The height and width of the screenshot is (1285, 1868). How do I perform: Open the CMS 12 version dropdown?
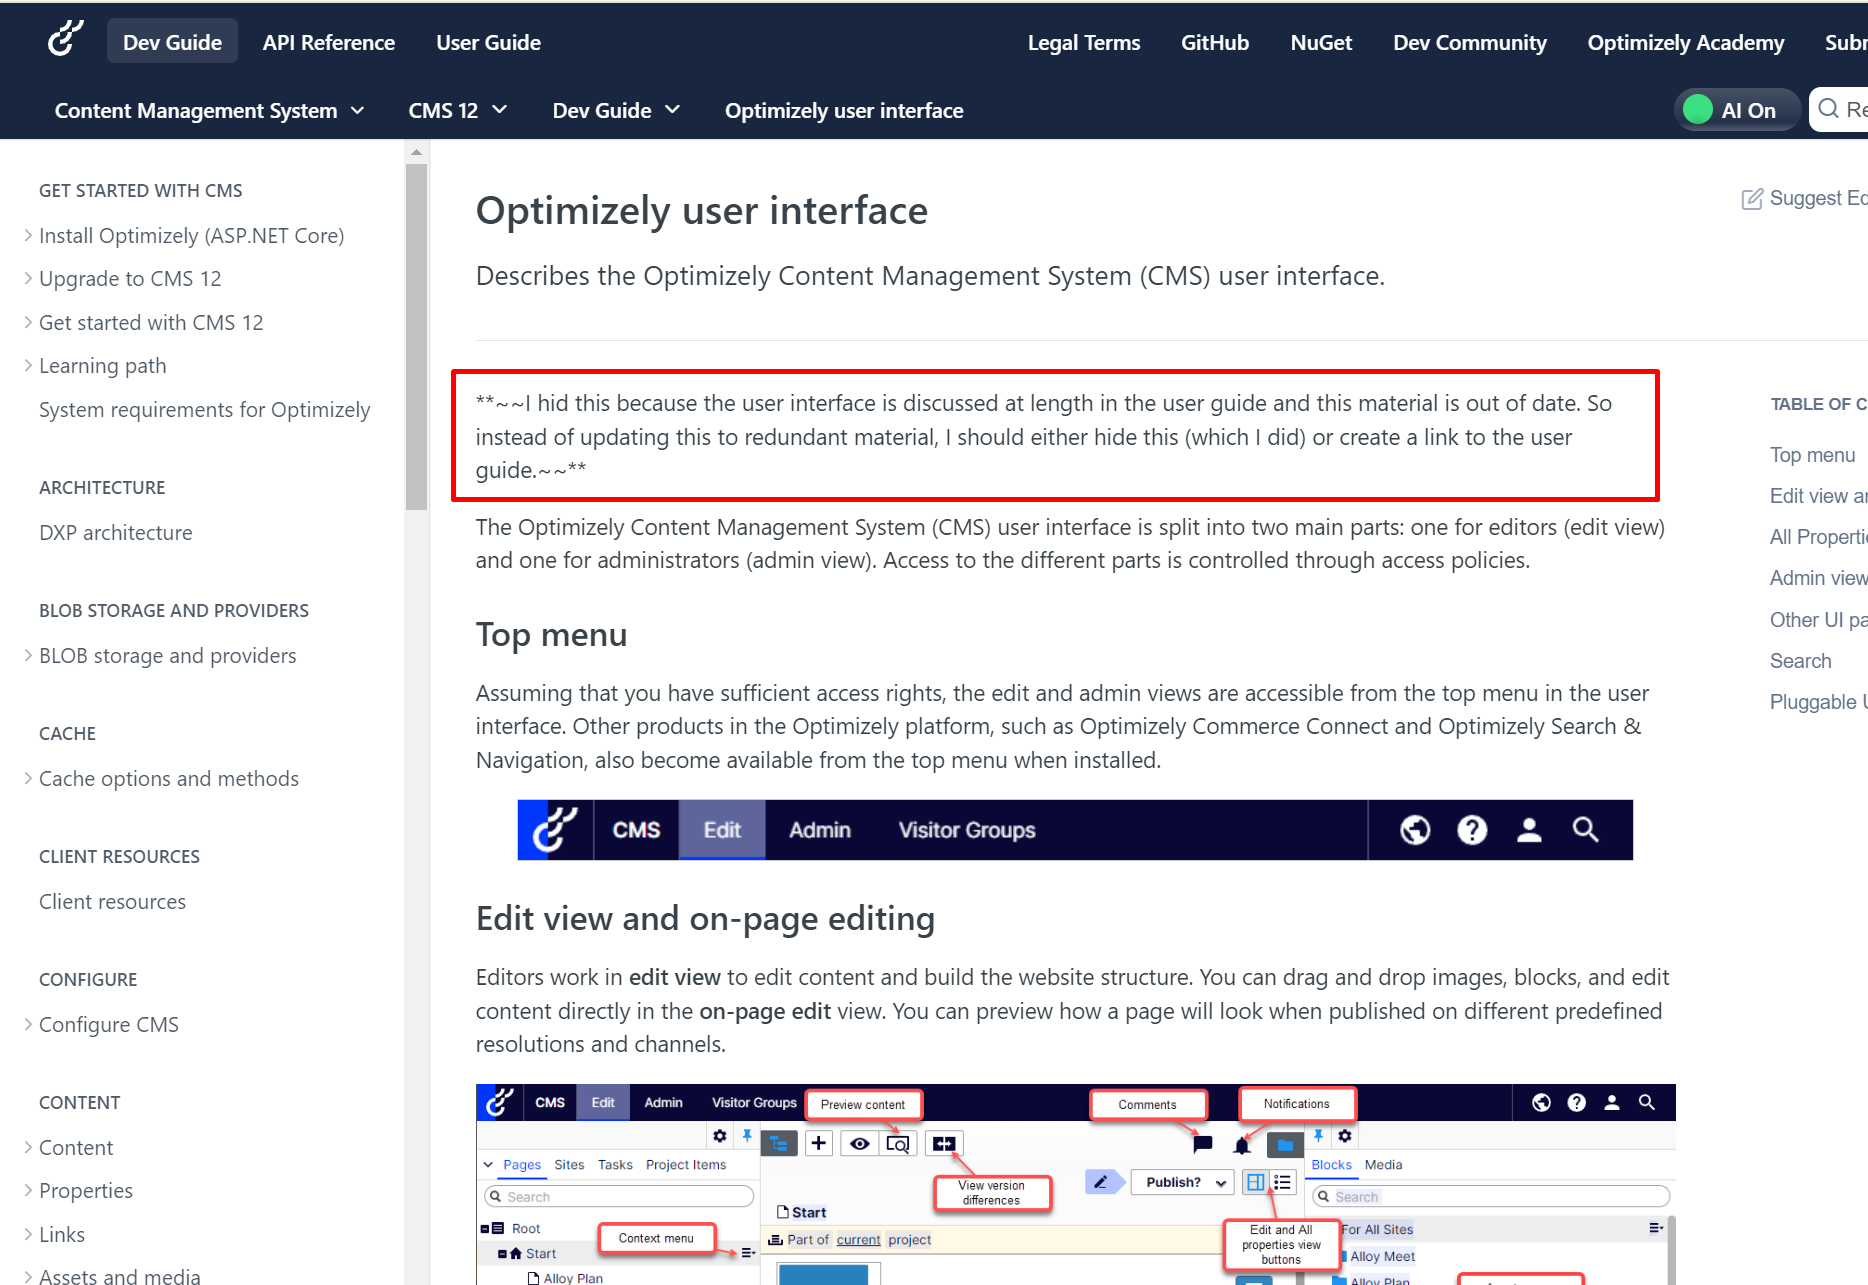457,111
